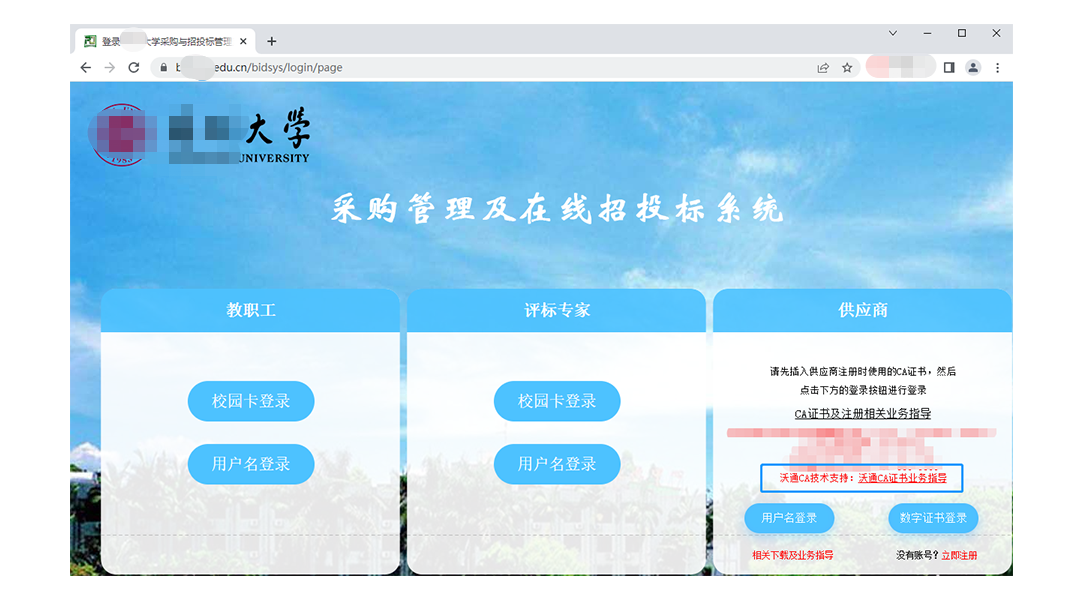Click the share page icon in address bar

click(823, 68)
